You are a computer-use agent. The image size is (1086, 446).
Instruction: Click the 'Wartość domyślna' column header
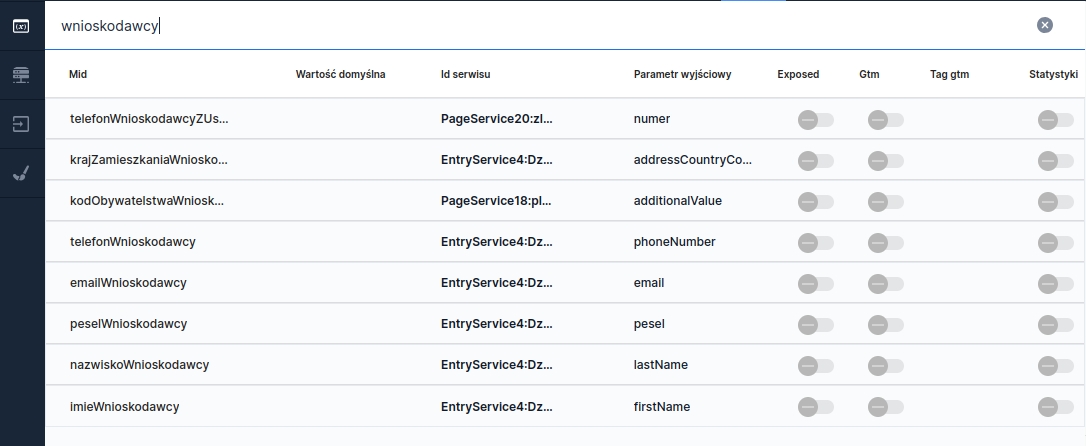click(340, 74)
